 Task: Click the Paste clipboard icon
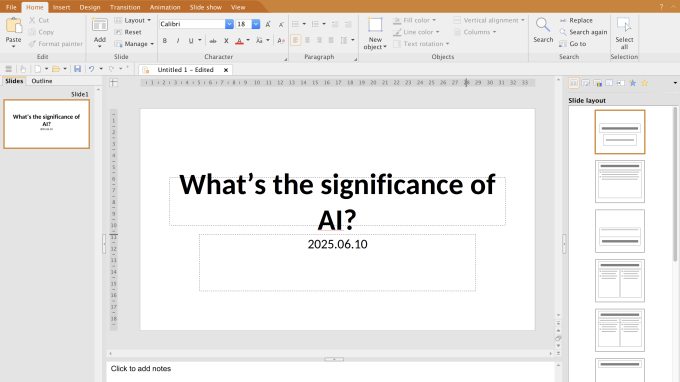pyautogui.click(x=13, y=25)
